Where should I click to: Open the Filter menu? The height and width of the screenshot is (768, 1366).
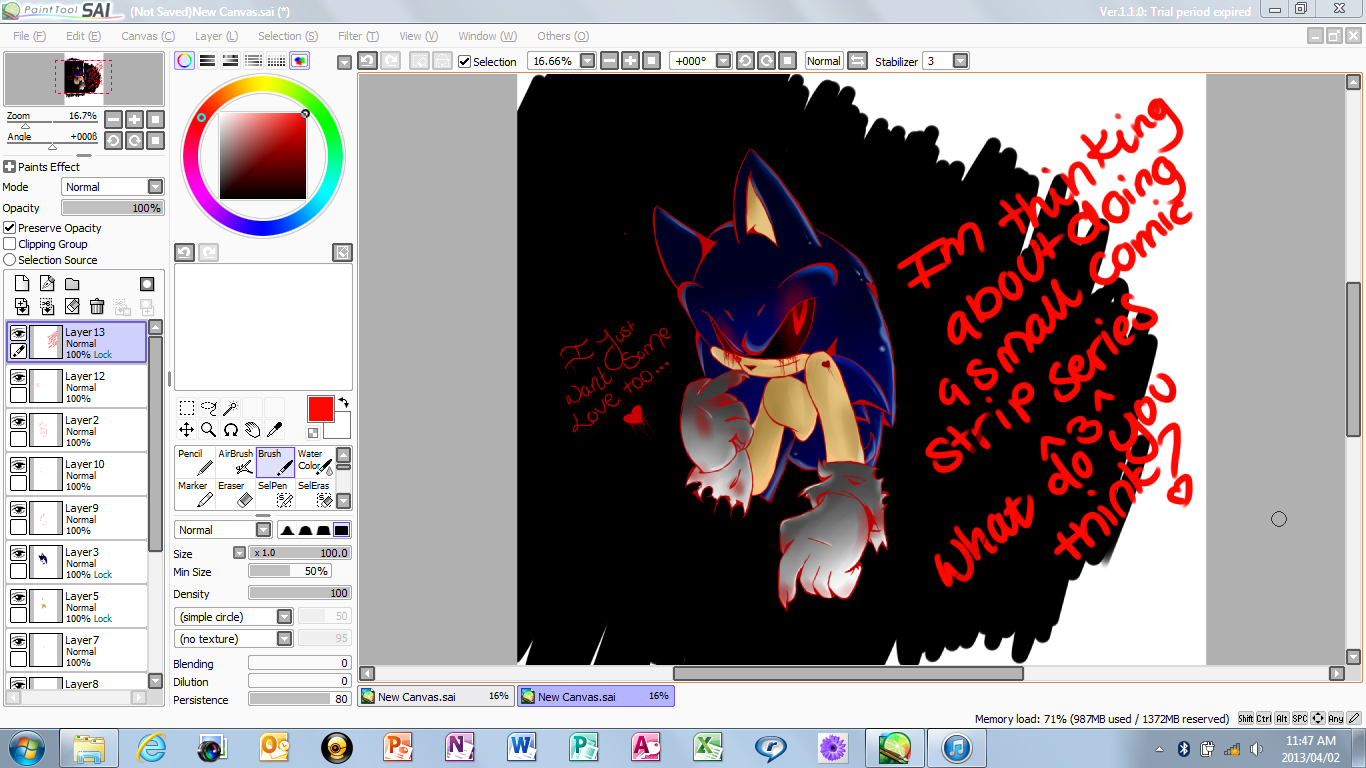coord(358,36)
